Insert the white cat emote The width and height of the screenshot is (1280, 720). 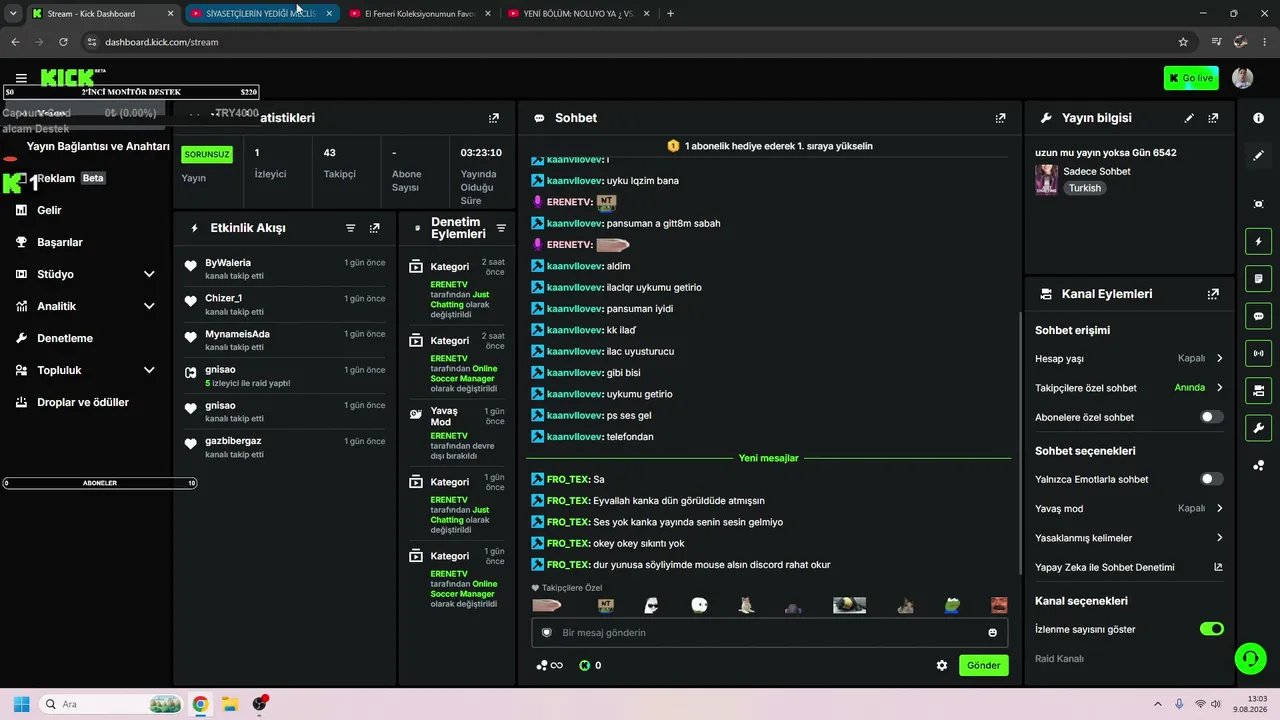click(746, 605)
